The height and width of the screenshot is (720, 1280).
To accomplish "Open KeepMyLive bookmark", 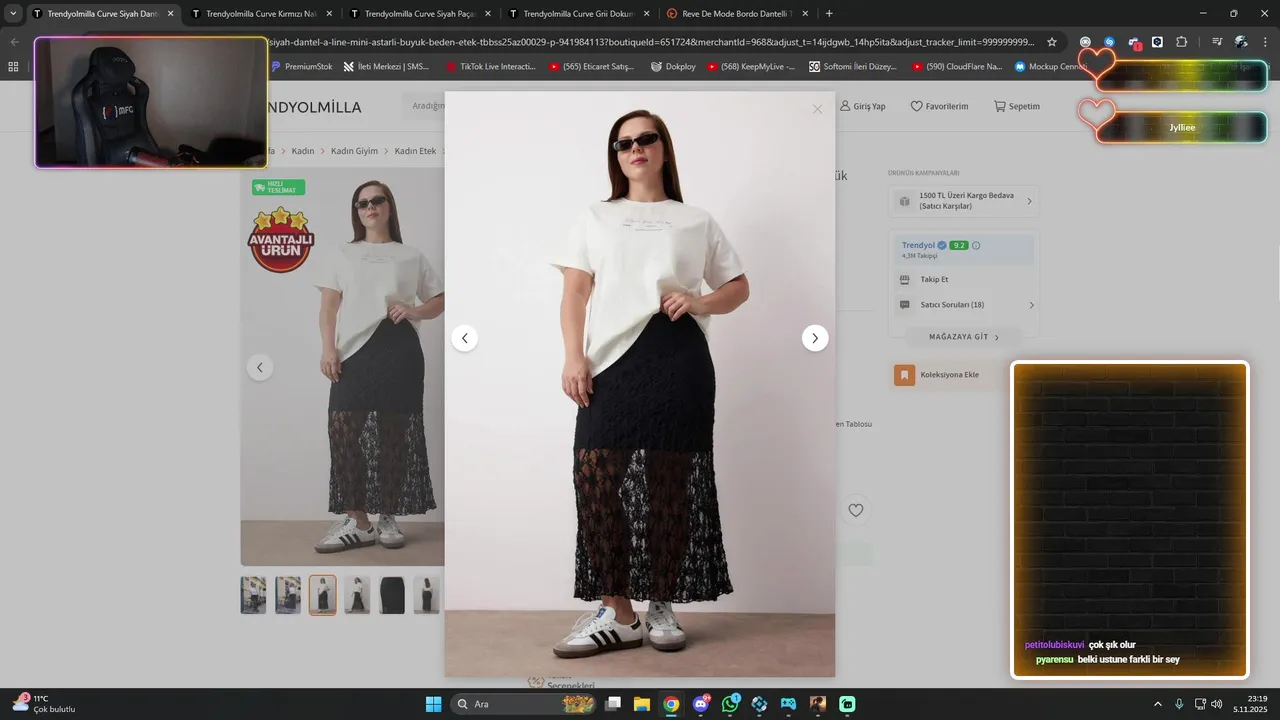I will coord(751,67).
